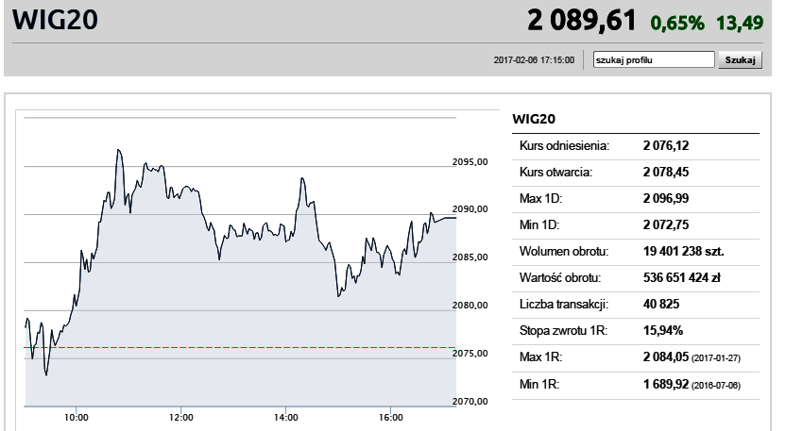Select the value 536 651 424 zł
This screenshot has height=431, width=786.
pos(682,278)
